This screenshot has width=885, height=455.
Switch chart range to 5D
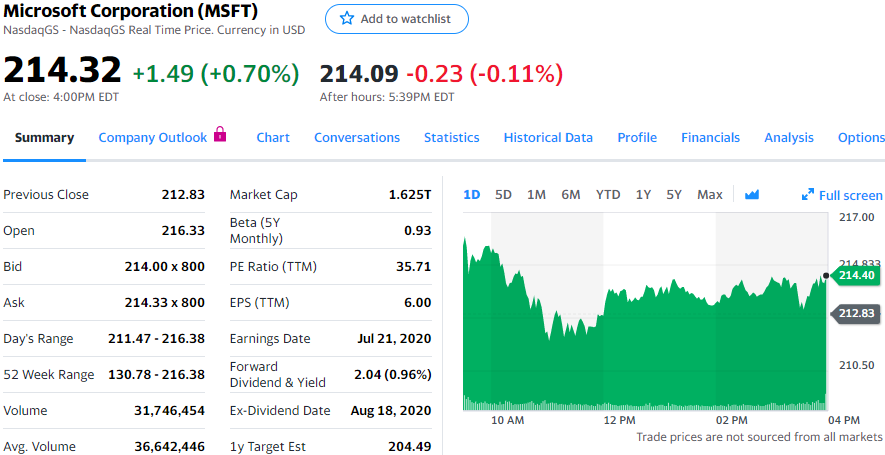pyautogui.click(x=504, y=195)
